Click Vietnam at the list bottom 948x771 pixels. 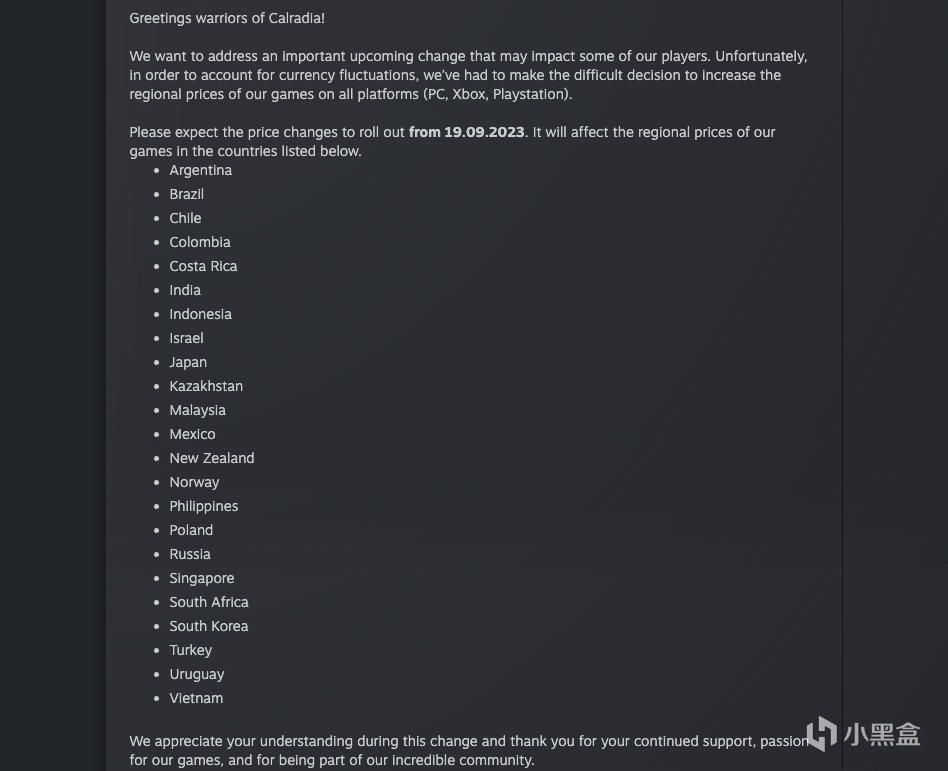point(196,698)
